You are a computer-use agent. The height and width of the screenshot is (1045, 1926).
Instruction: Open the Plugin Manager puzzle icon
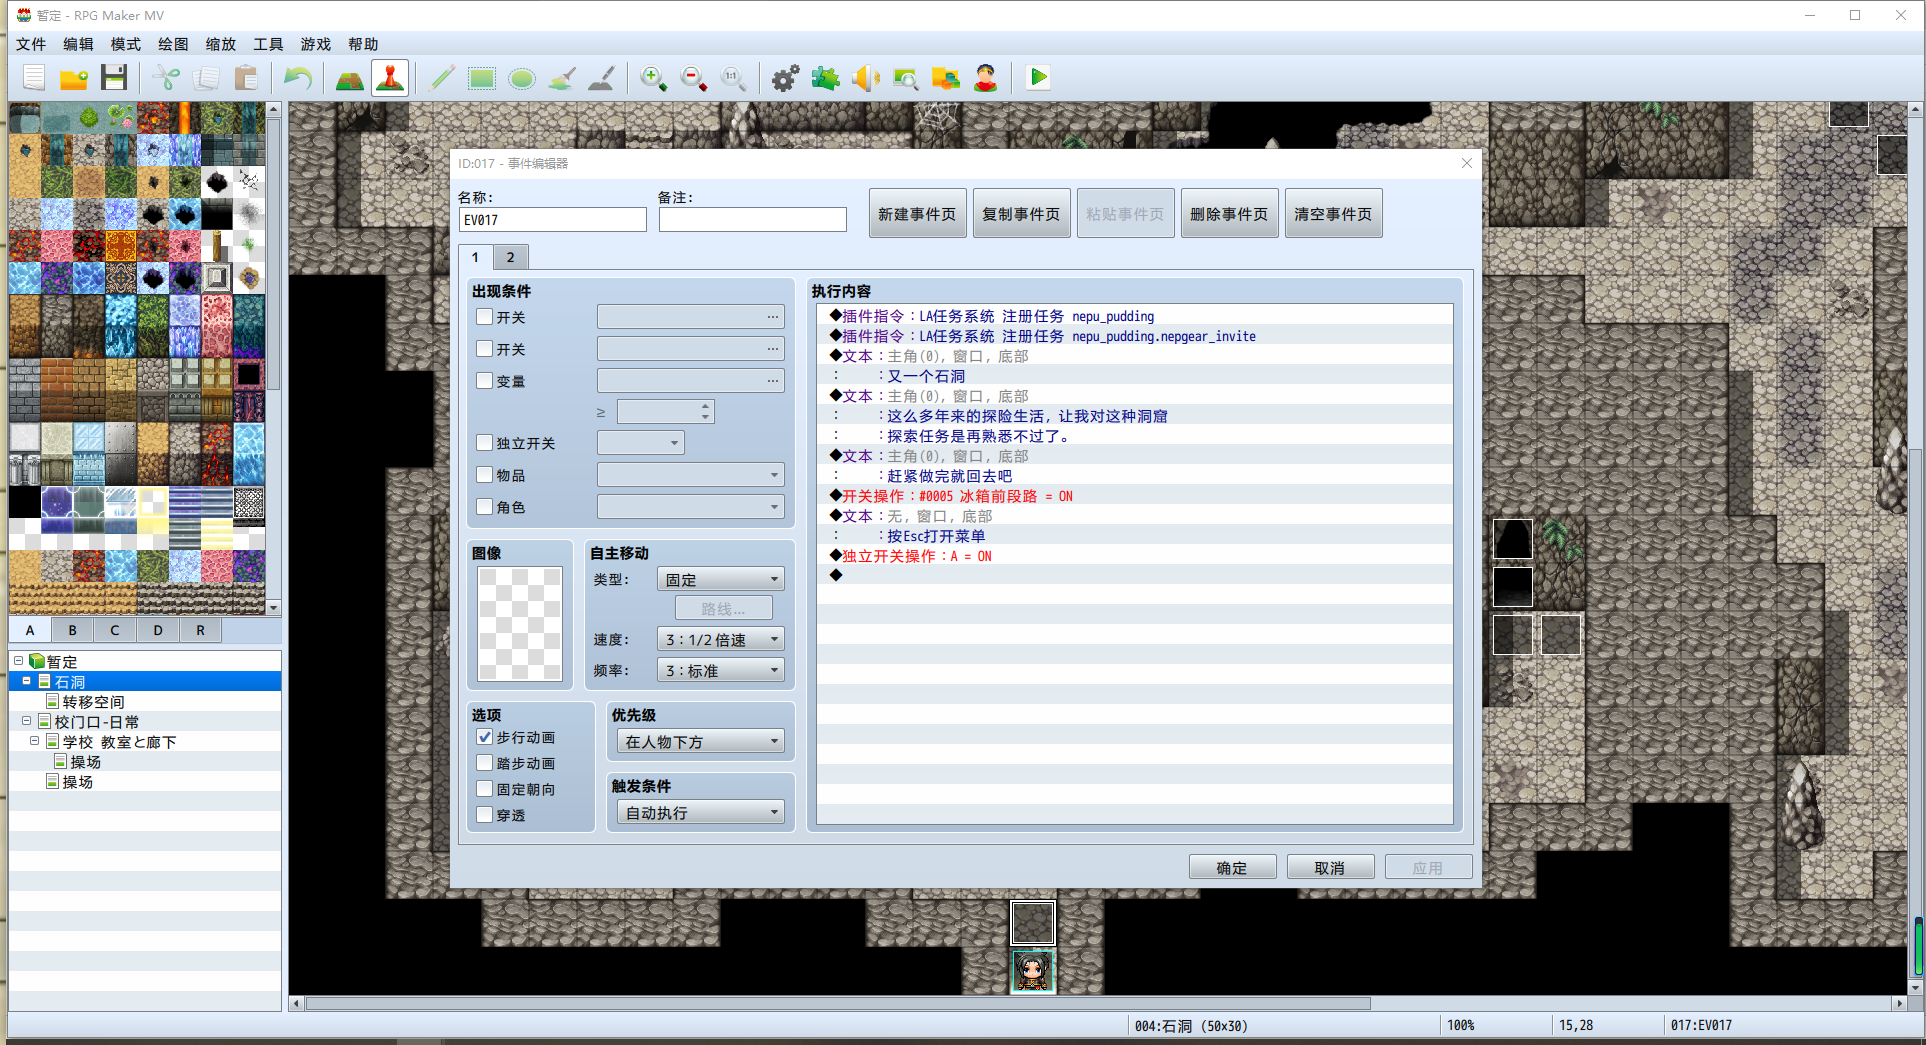pos(826,78)
